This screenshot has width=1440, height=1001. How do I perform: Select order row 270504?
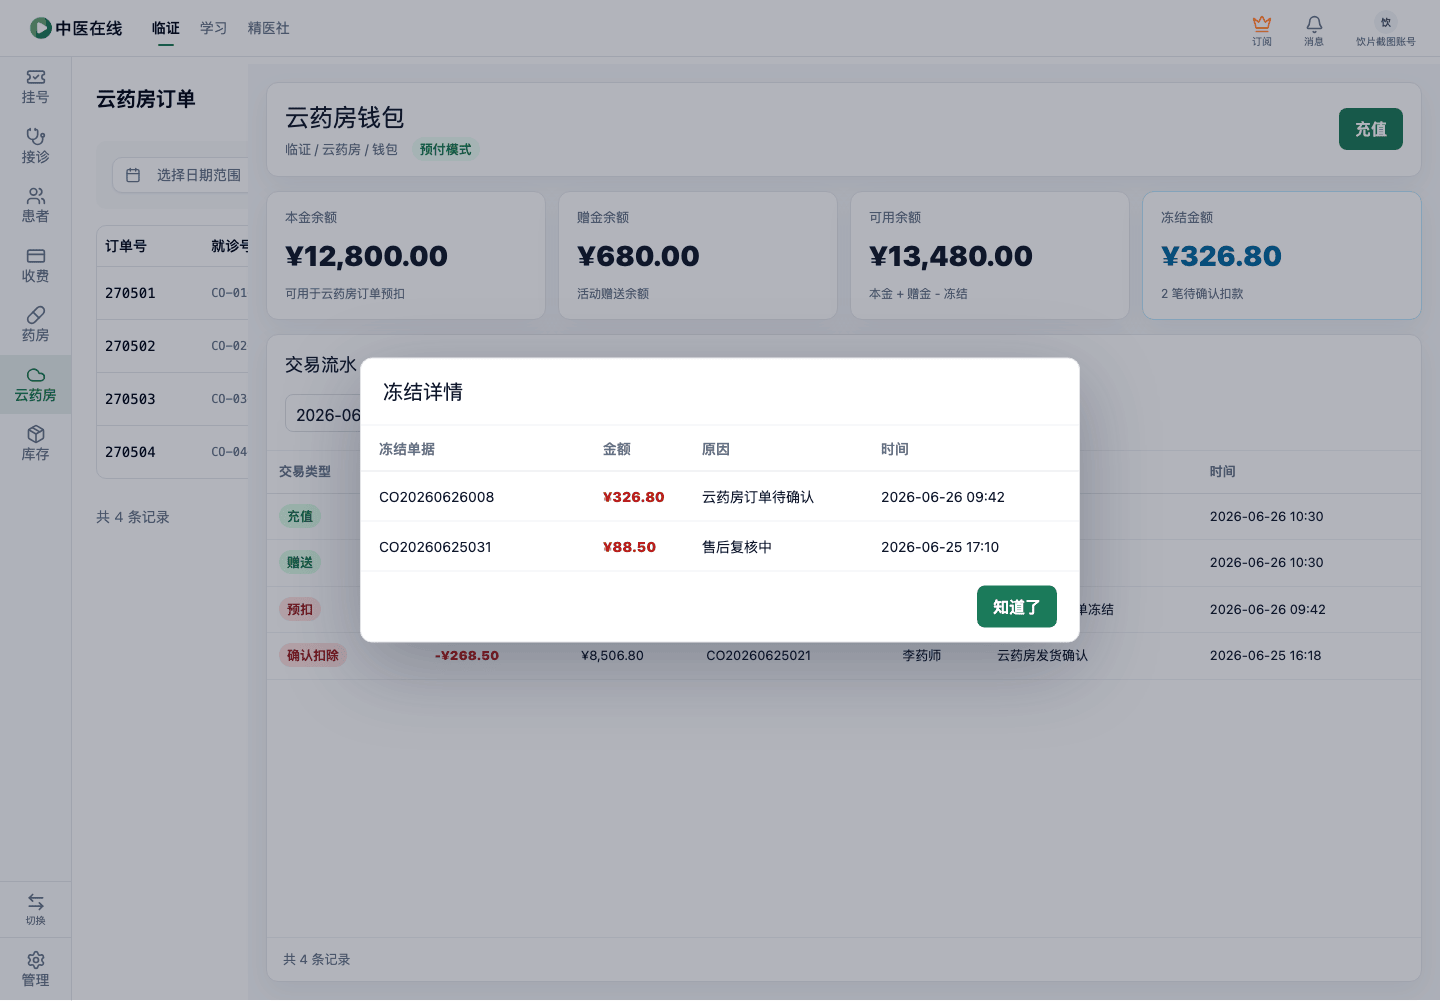172,452
